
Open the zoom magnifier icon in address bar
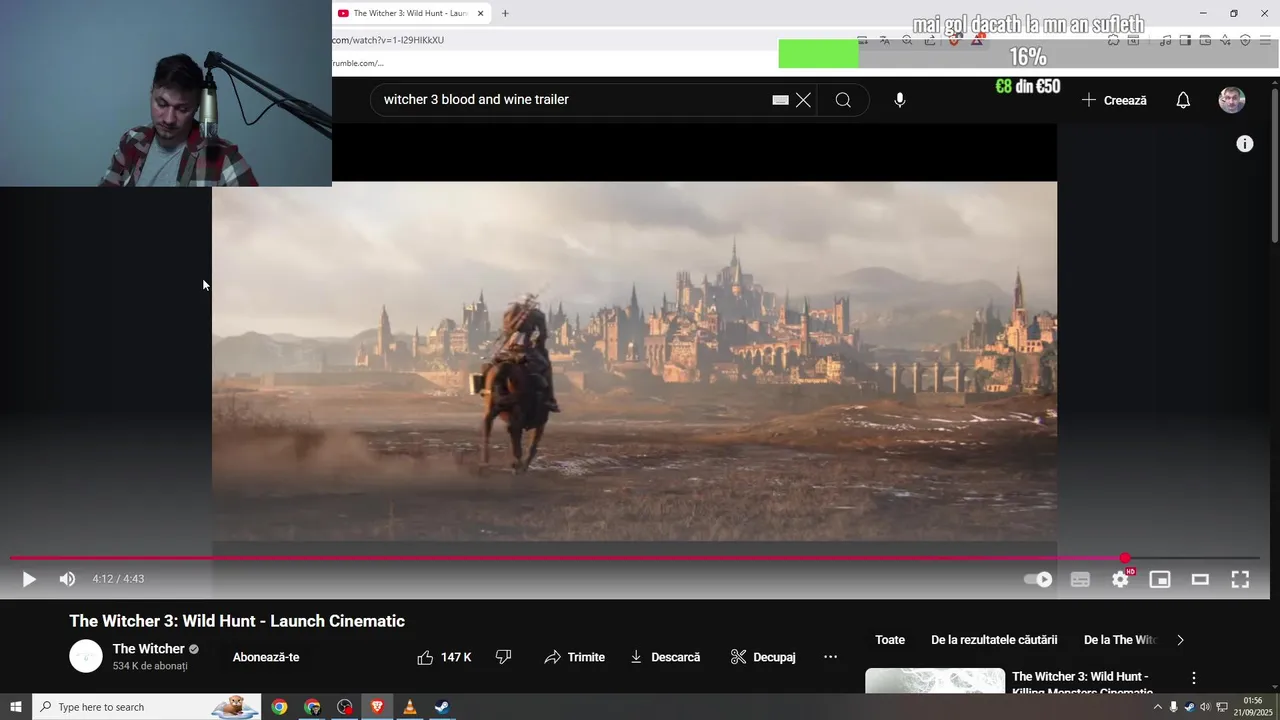coord(907,40)
